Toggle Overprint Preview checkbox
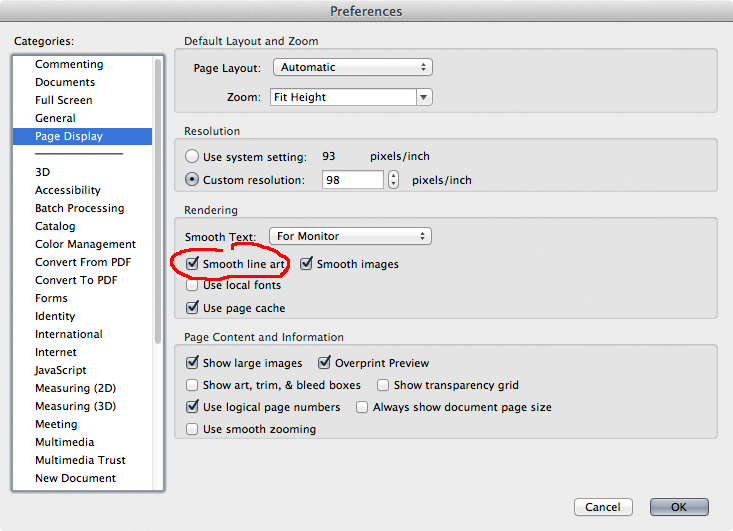 pyautogui.click(x=324, y=363)
